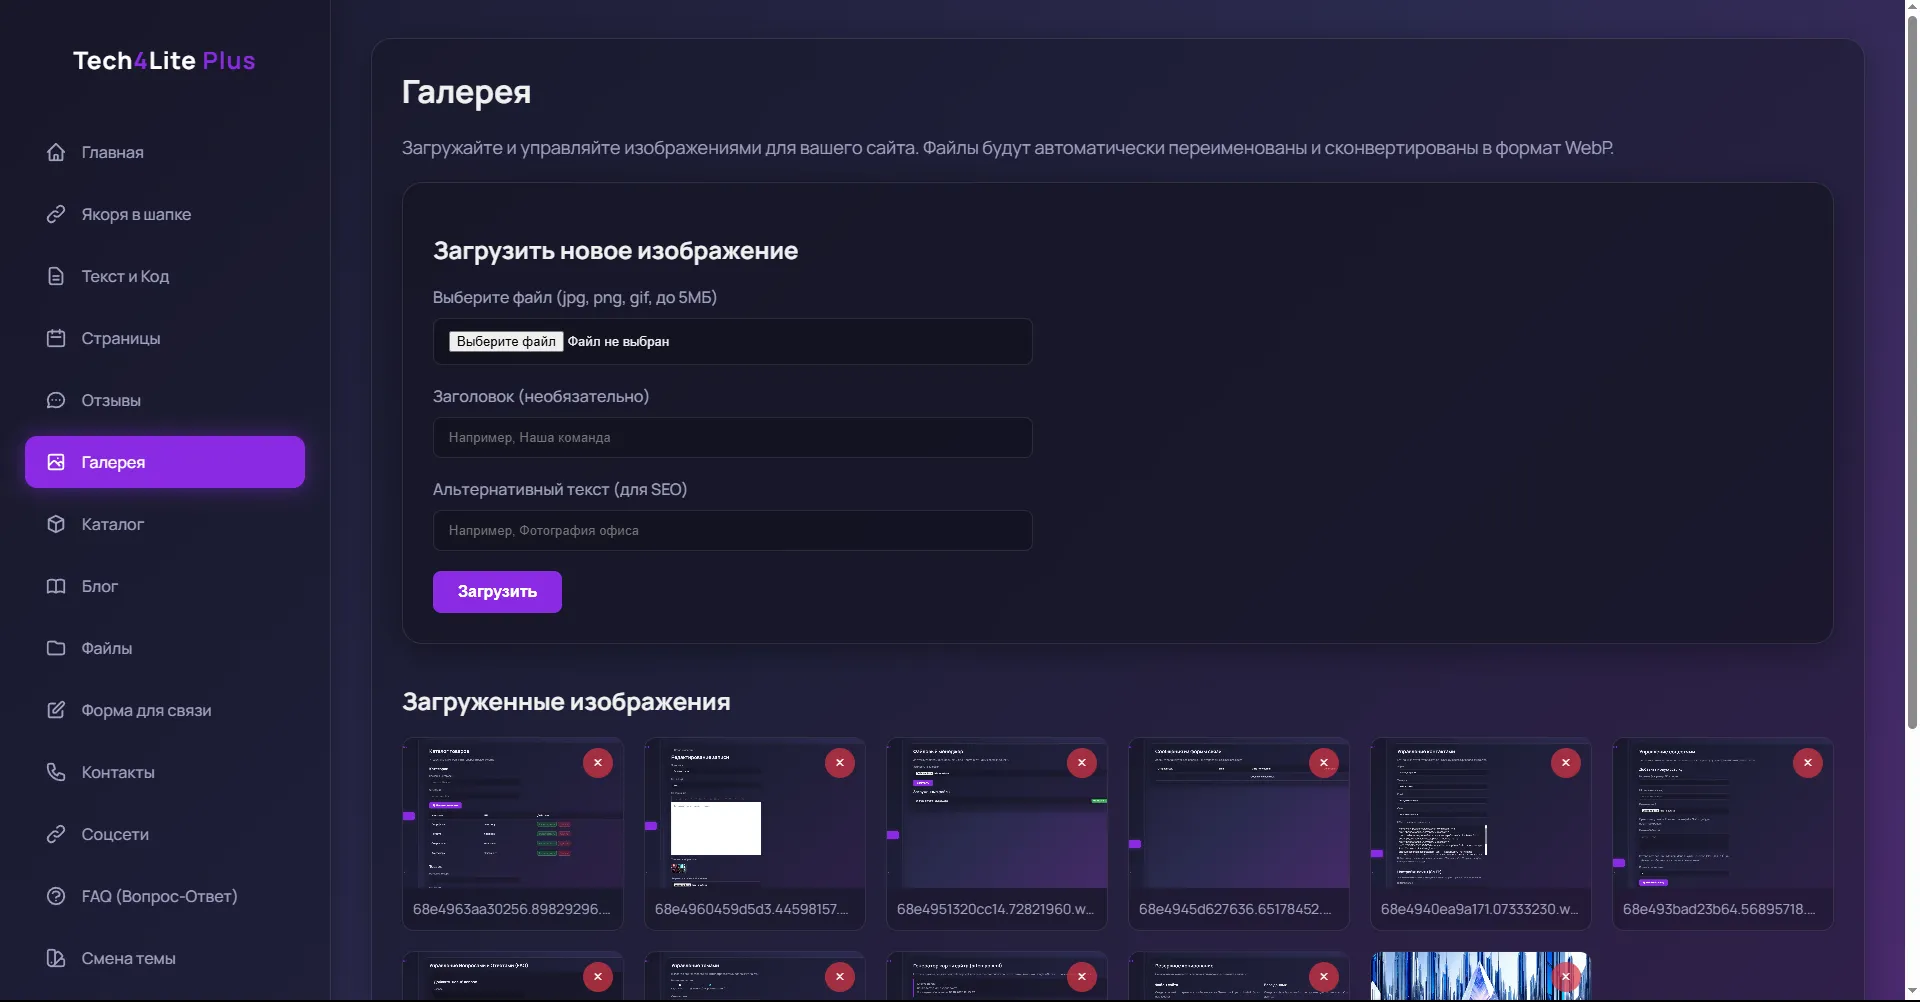Delete image 68e4963aa30256 with red X
The height and width of the screenshot is (1002, 1920).
[x=598, y=763]
